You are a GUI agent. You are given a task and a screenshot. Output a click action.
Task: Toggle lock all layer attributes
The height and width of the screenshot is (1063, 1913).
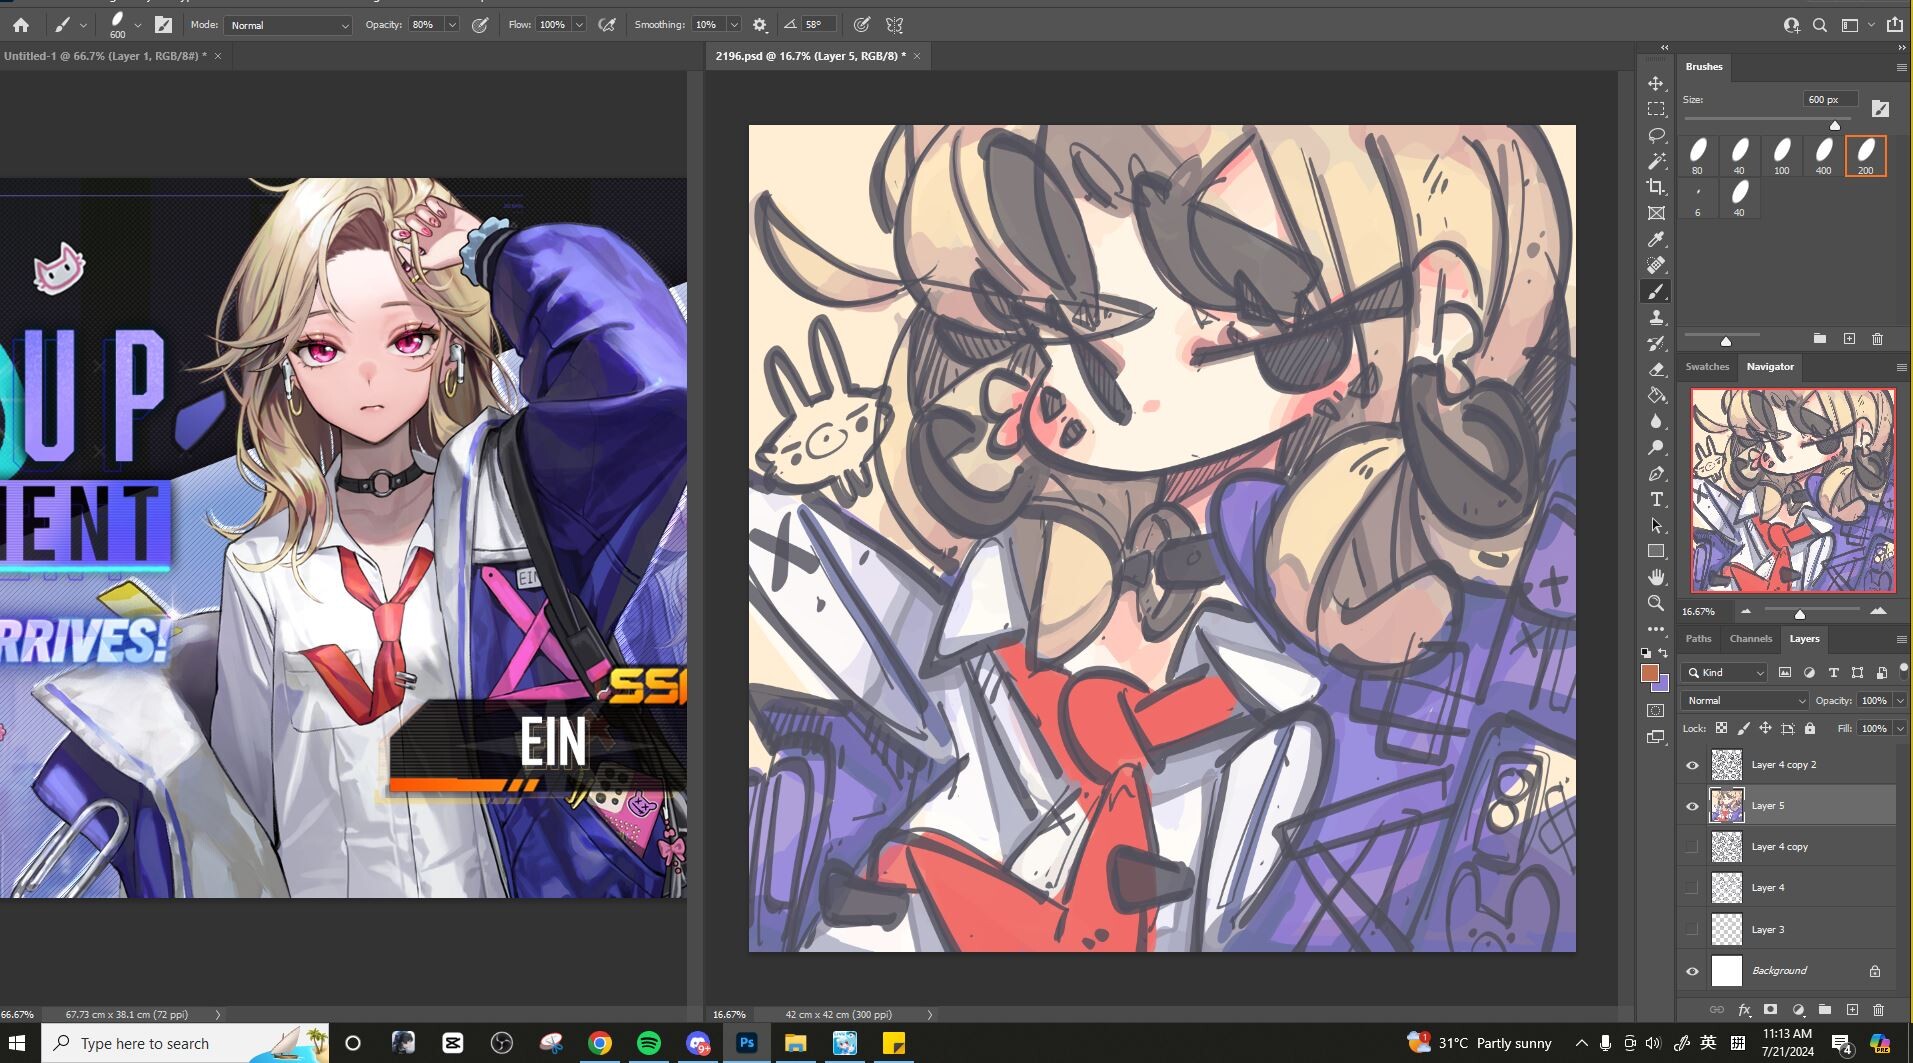point(1810,729)
